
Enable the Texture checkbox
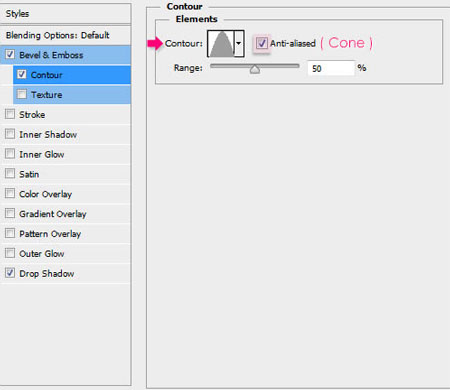click(22, 94)
